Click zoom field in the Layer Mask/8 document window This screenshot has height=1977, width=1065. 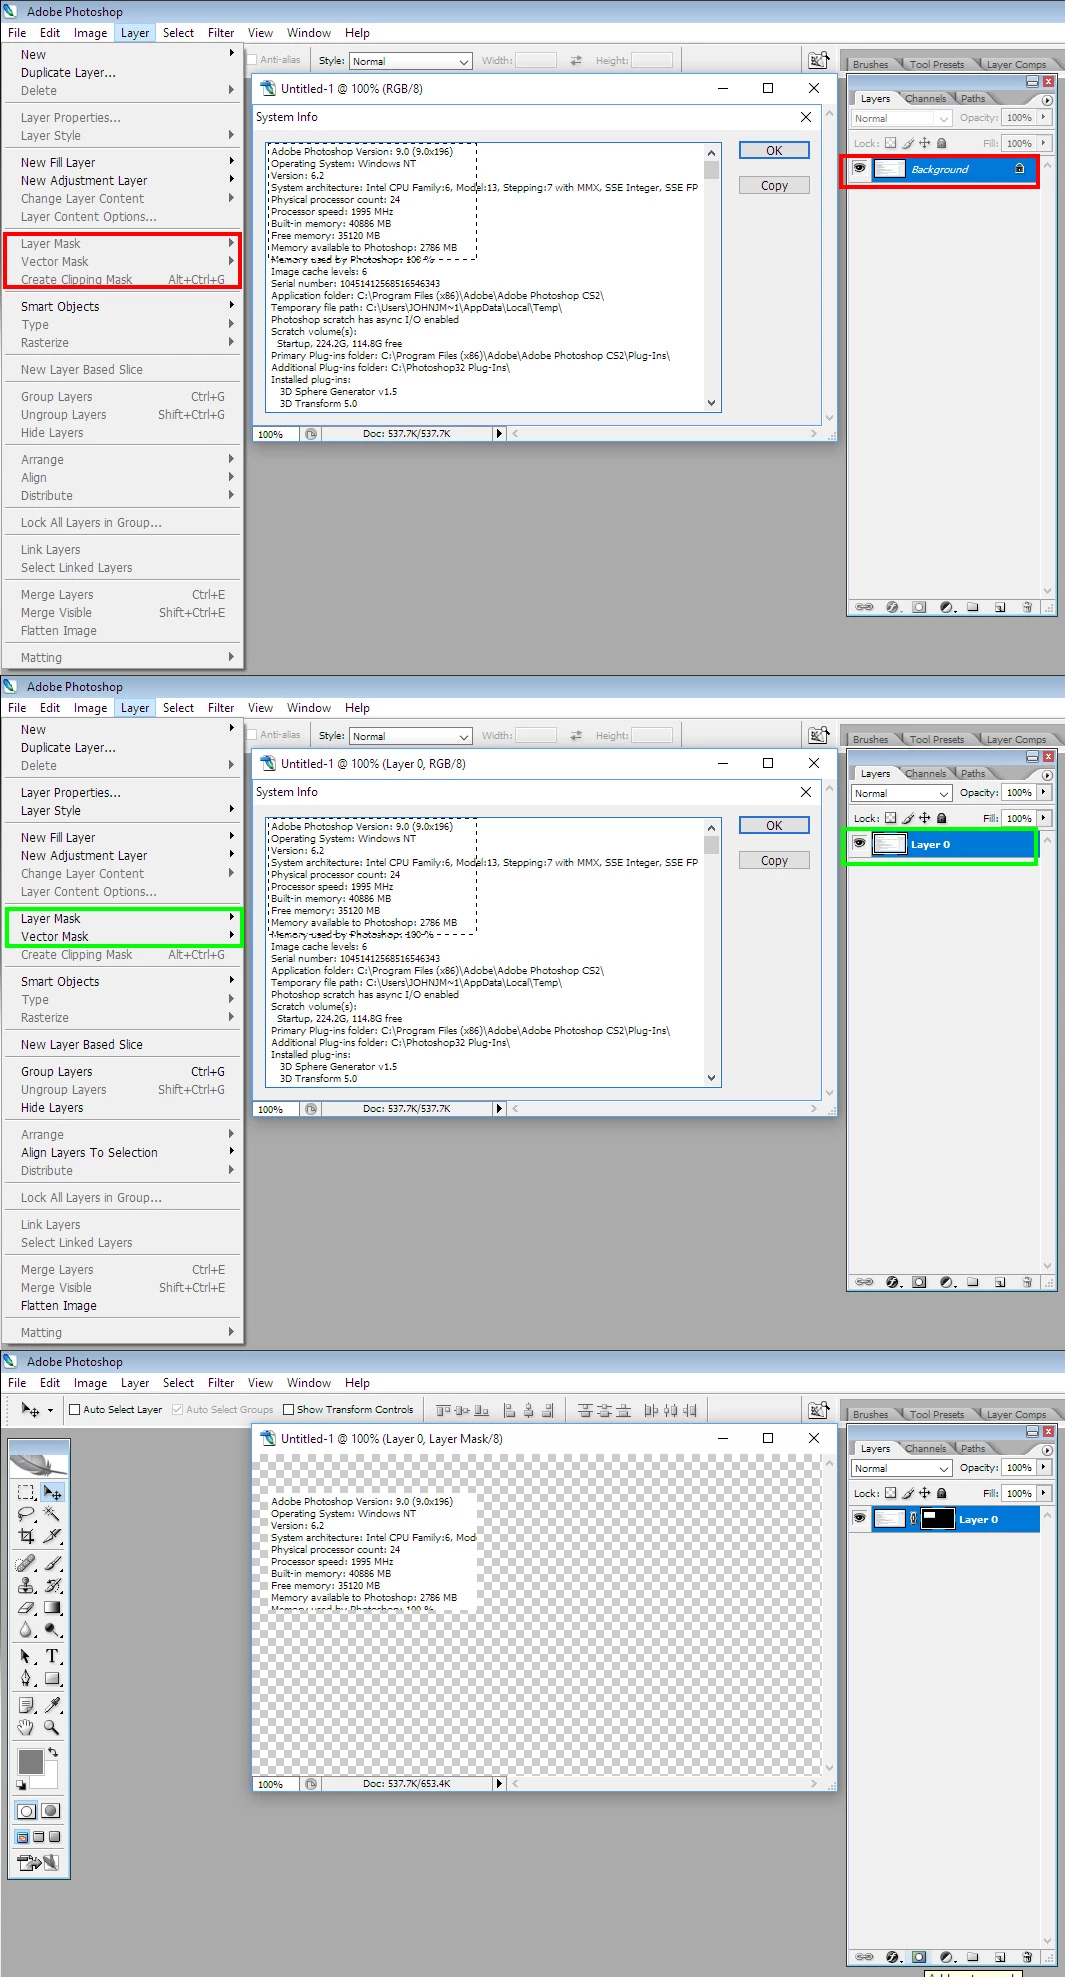pyautogui.click(x=277, y=1784)
